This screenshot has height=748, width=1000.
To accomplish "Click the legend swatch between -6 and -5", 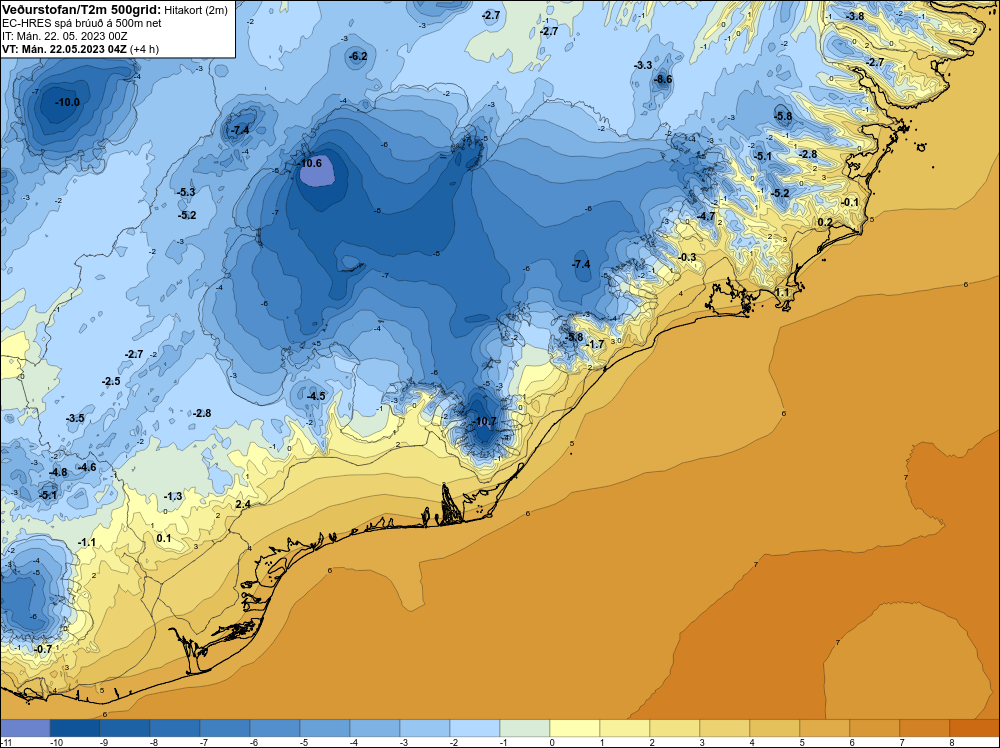I will point(275,728).
